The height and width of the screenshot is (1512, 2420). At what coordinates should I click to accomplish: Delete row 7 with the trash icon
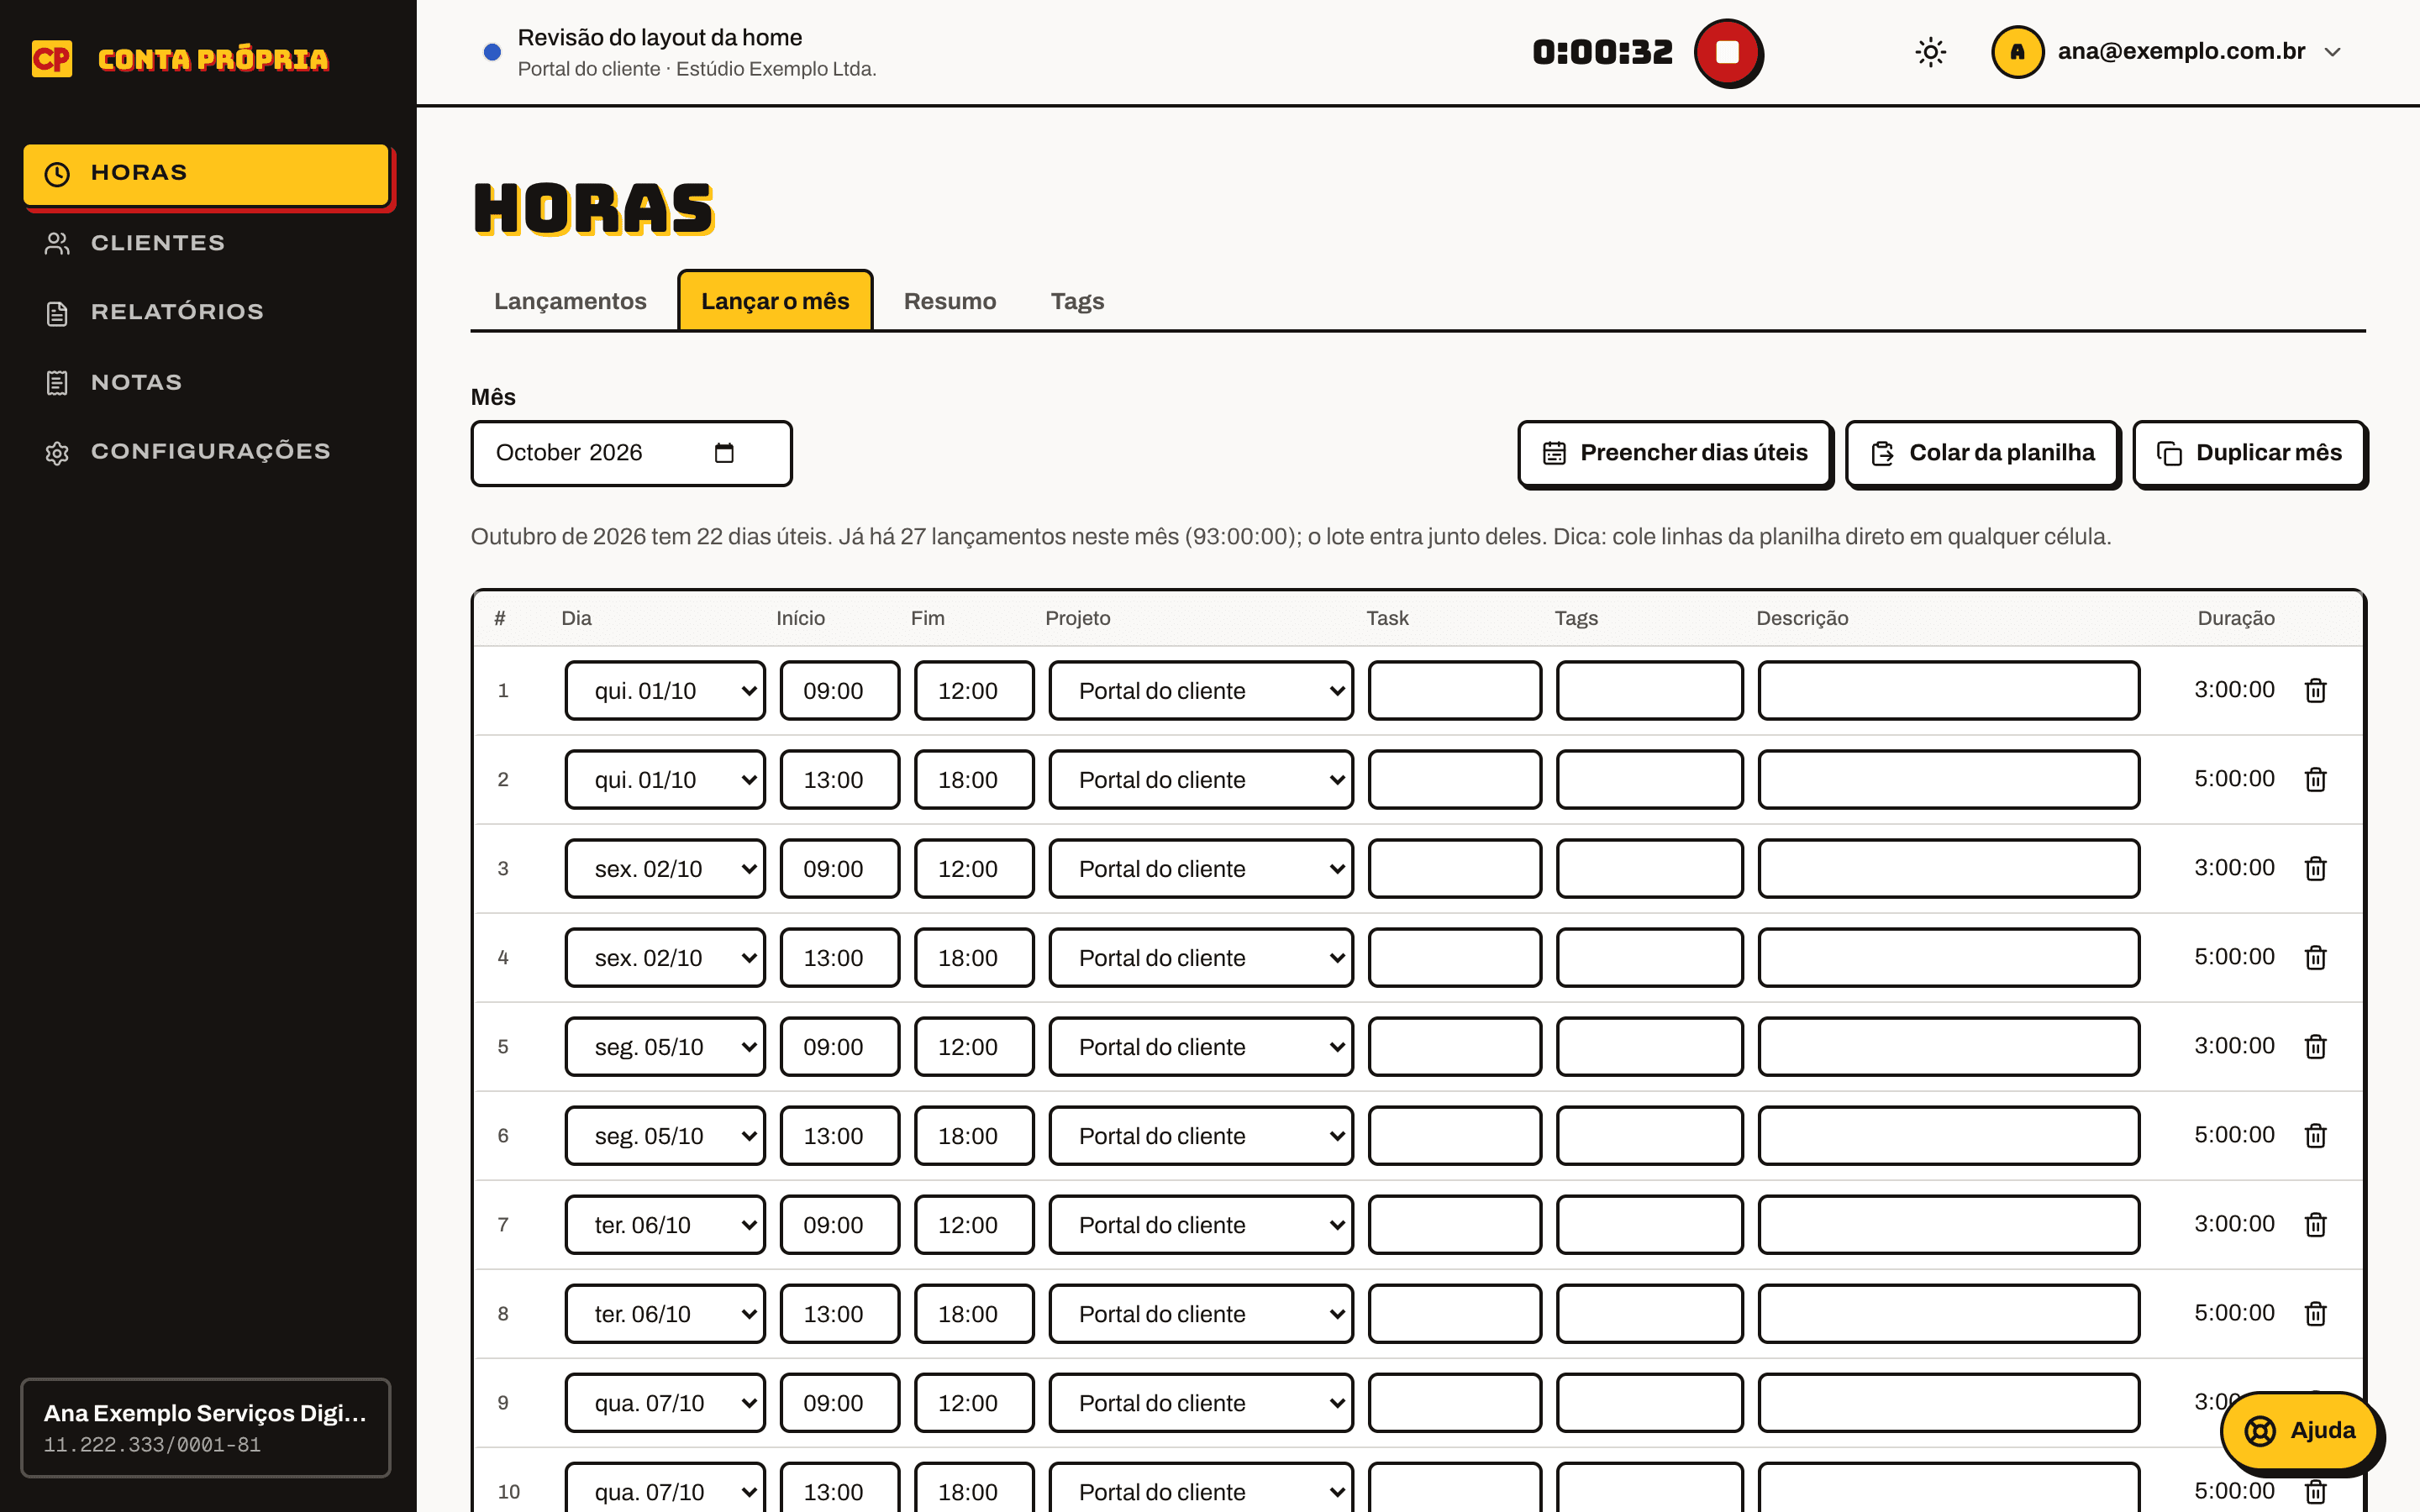coord(2315,1224)
